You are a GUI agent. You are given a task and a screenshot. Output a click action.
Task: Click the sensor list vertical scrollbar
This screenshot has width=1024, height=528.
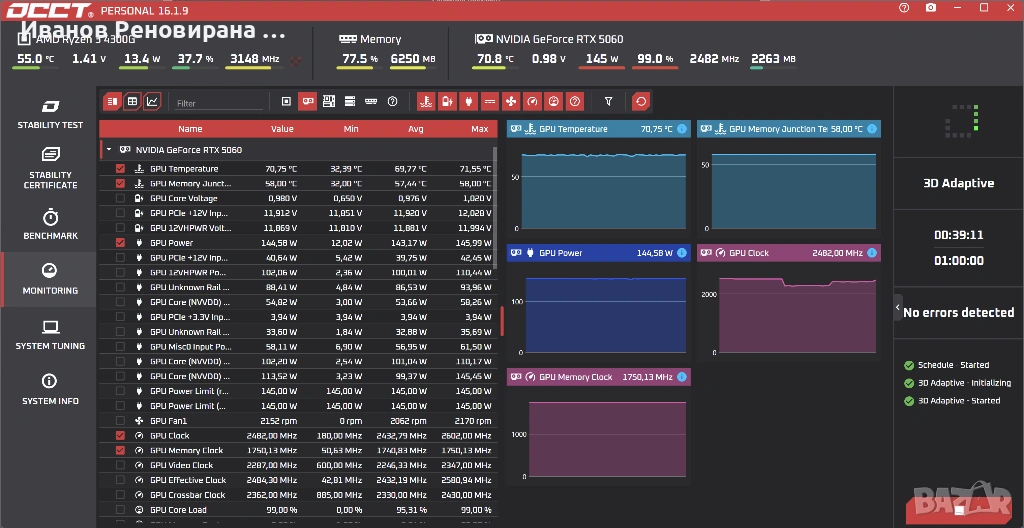[x=496, y=208]
